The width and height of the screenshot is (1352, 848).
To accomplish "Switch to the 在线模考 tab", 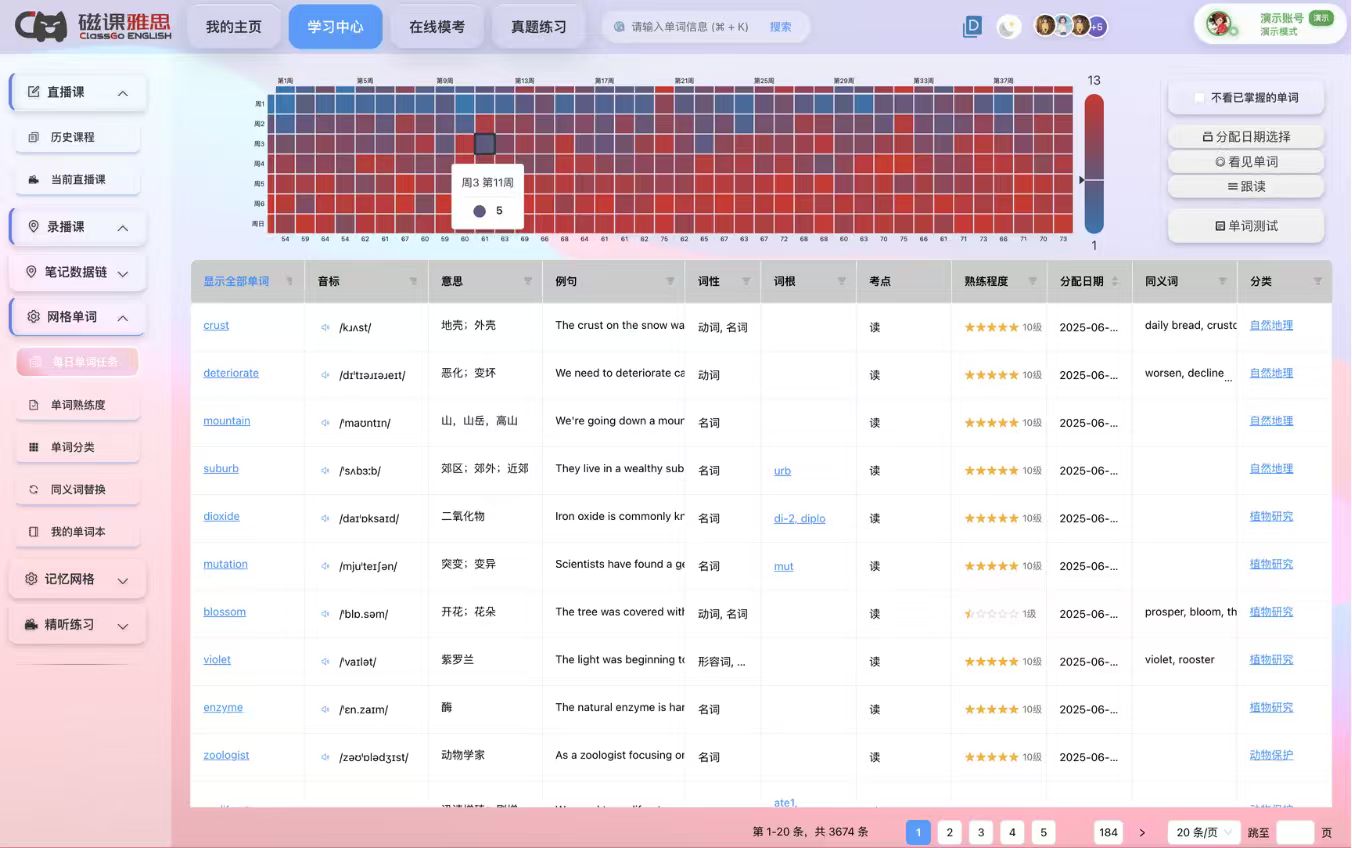I will 437,27.
